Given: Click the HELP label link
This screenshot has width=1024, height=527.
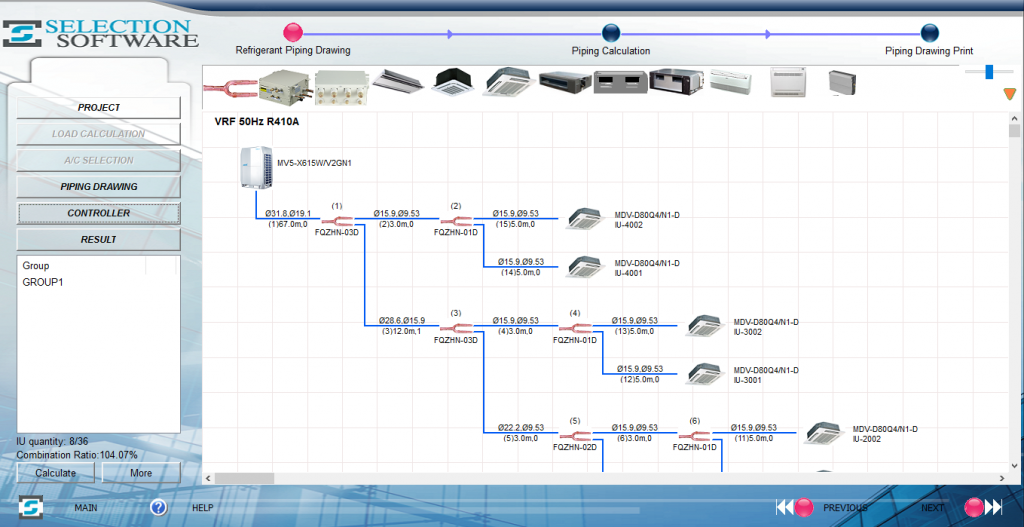Looking at the screenshot, I should click(x=202, y=507).
